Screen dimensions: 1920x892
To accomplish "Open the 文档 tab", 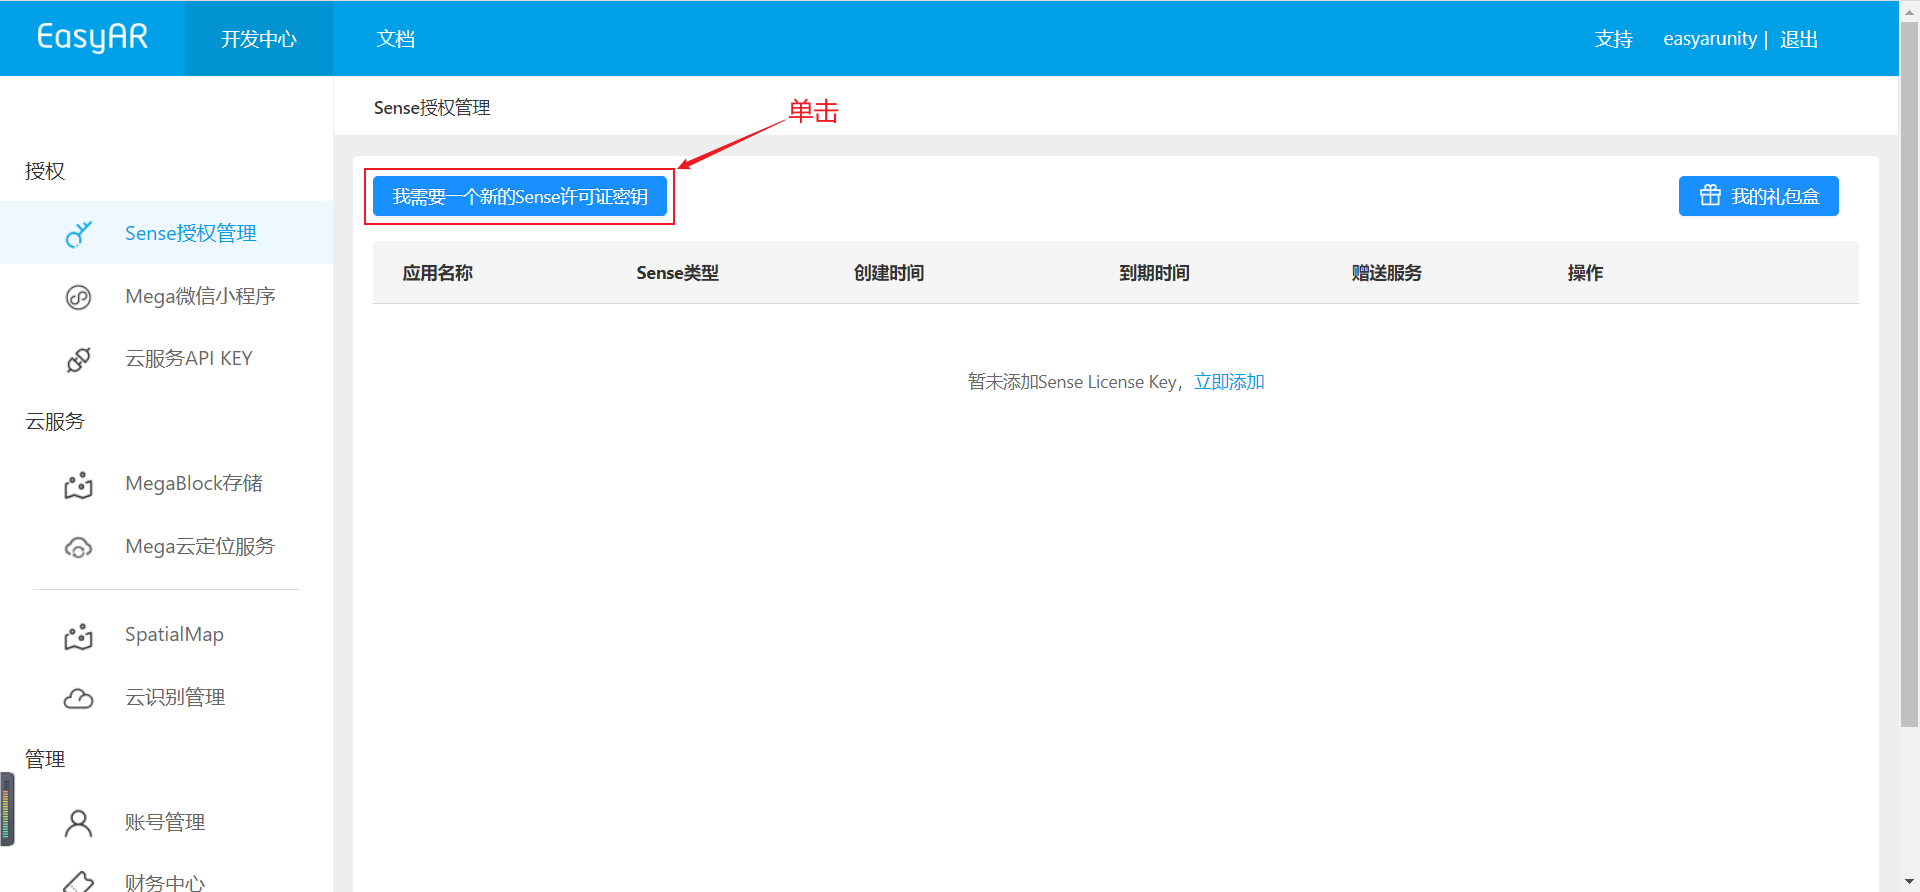I will click(x=395, y=38).
